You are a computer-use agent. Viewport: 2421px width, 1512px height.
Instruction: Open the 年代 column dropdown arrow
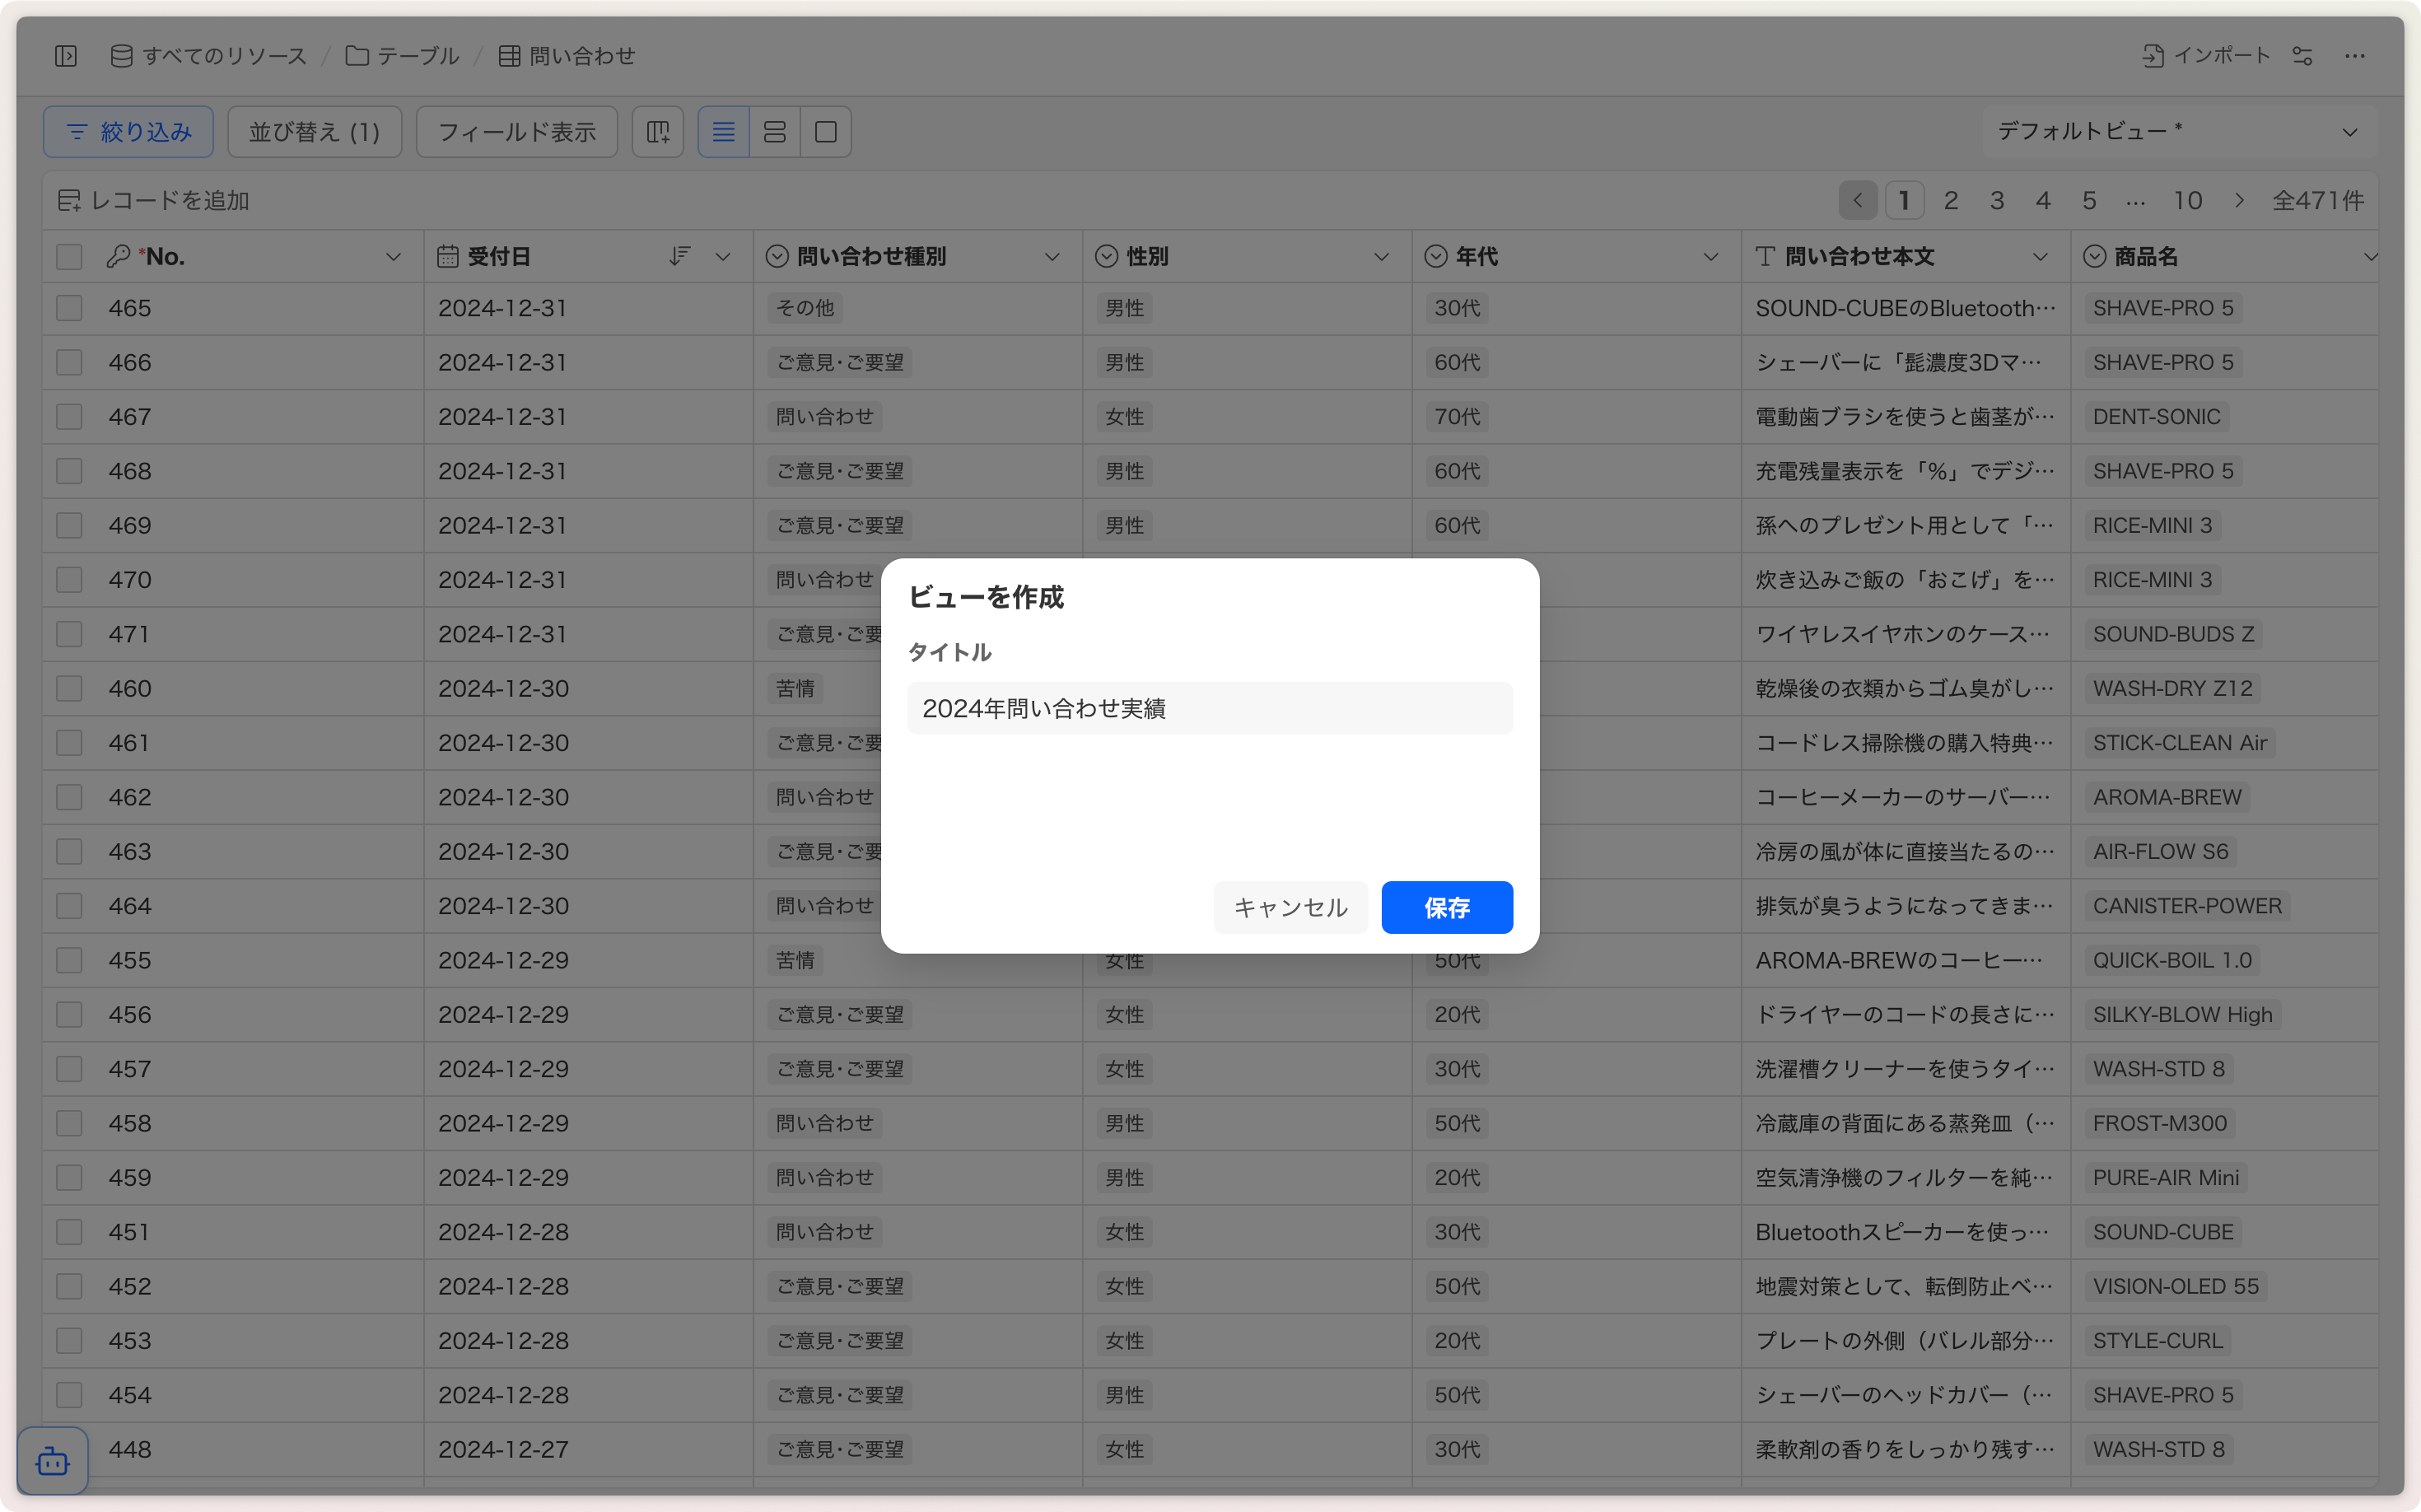[1711, 257]
